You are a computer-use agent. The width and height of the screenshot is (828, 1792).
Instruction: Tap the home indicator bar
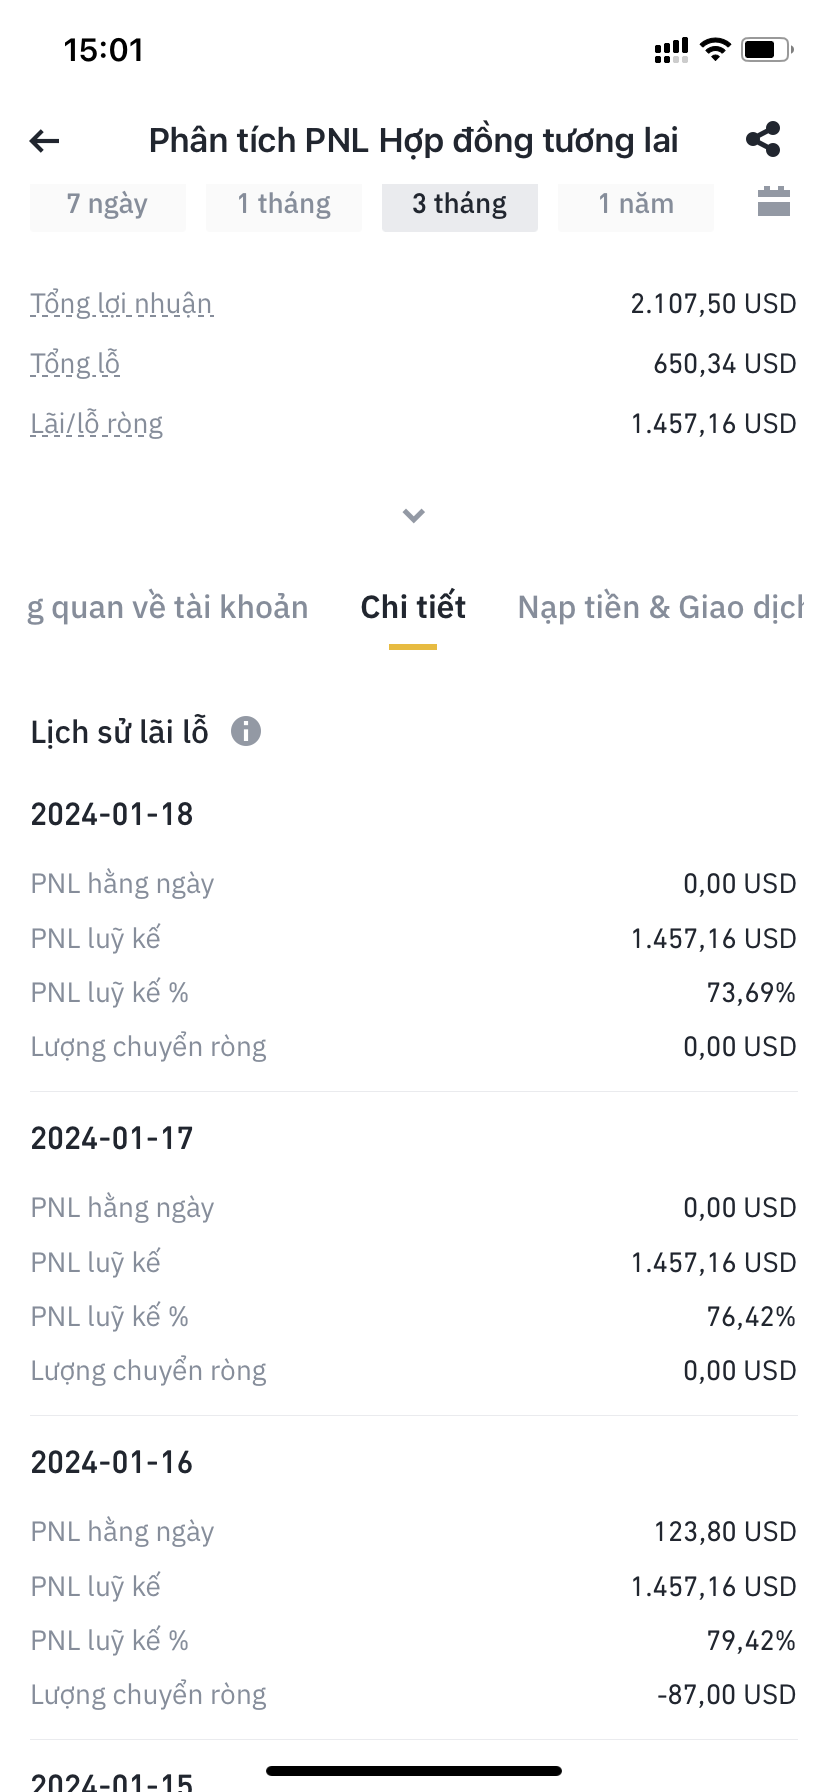click(x=414, y=1771)
